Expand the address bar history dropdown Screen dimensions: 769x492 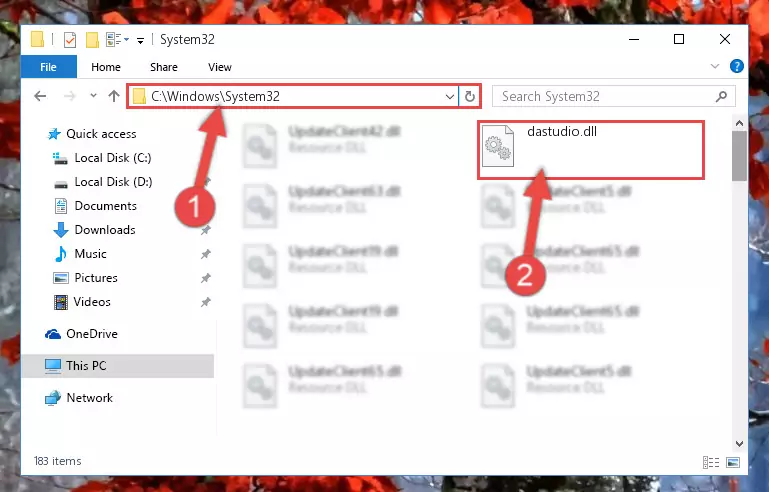click(449, 97)
